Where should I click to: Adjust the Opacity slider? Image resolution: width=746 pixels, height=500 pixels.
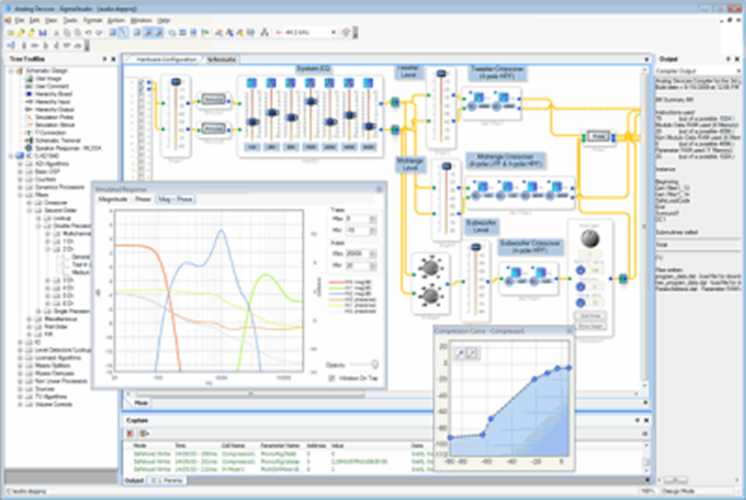[373, 364]
